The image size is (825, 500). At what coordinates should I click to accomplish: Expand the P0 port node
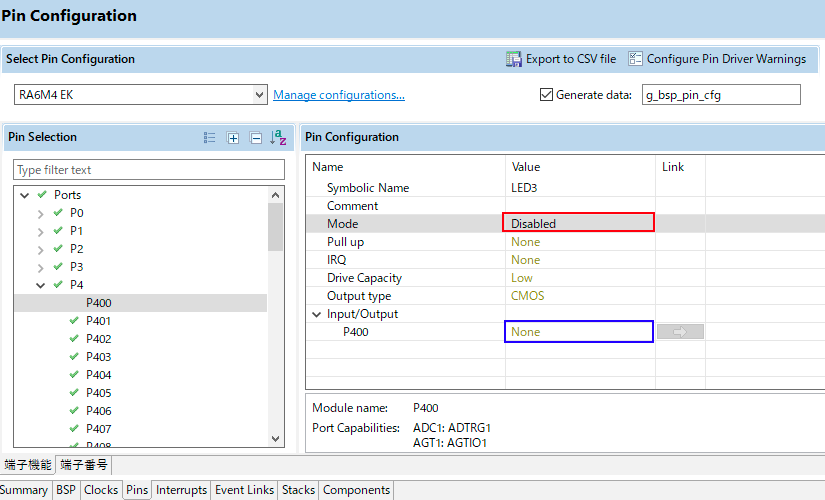pyautogui.click(x=41, y=213)
